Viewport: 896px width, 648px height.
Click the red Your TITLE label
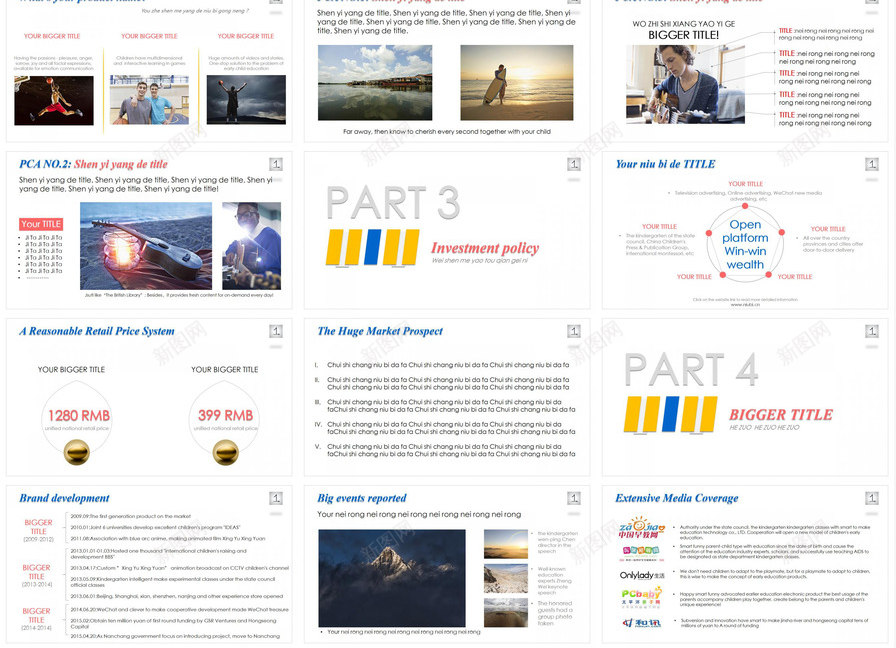[x=41, y=224]
